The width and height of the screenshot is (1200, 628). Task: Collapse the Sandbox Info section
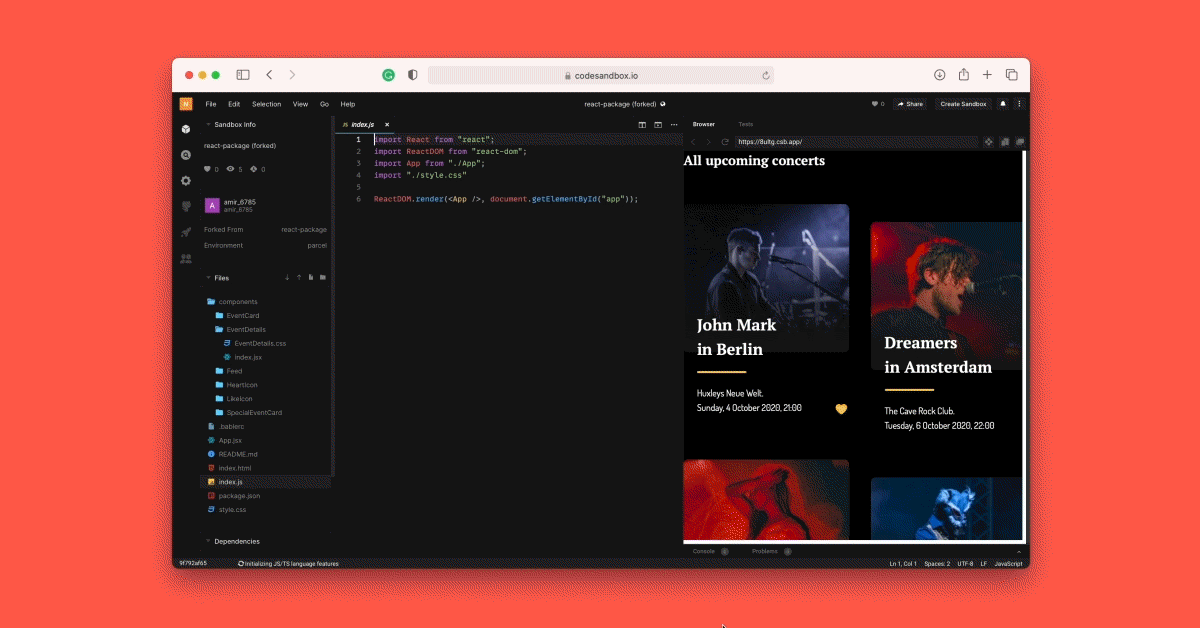point(208,125)
